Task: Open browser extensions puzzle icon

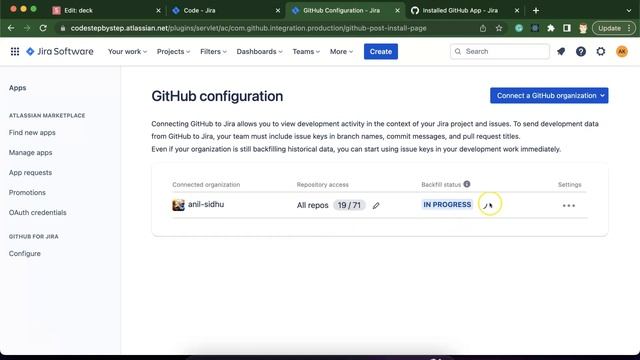Action: tap(551, 28)
